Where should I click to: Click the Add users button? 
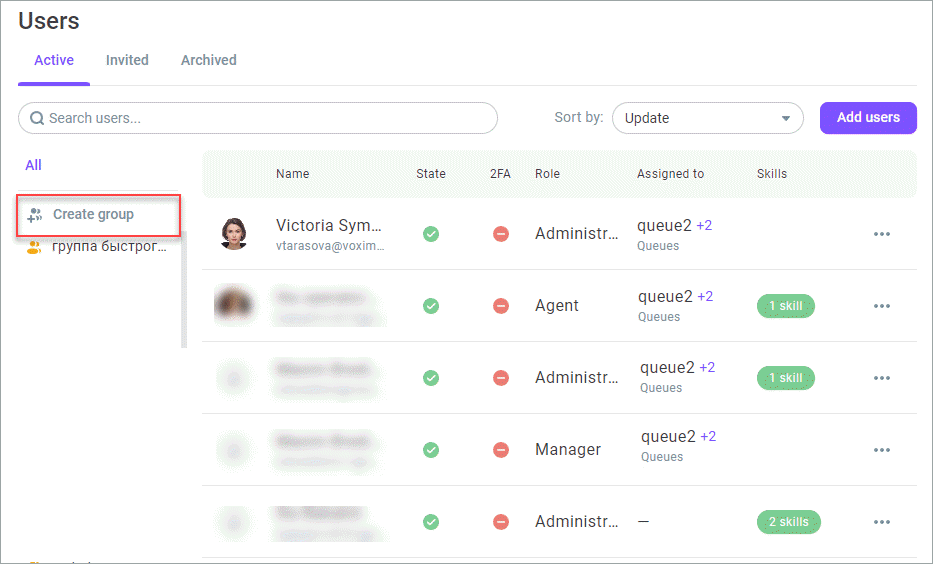tap(868, 118)
